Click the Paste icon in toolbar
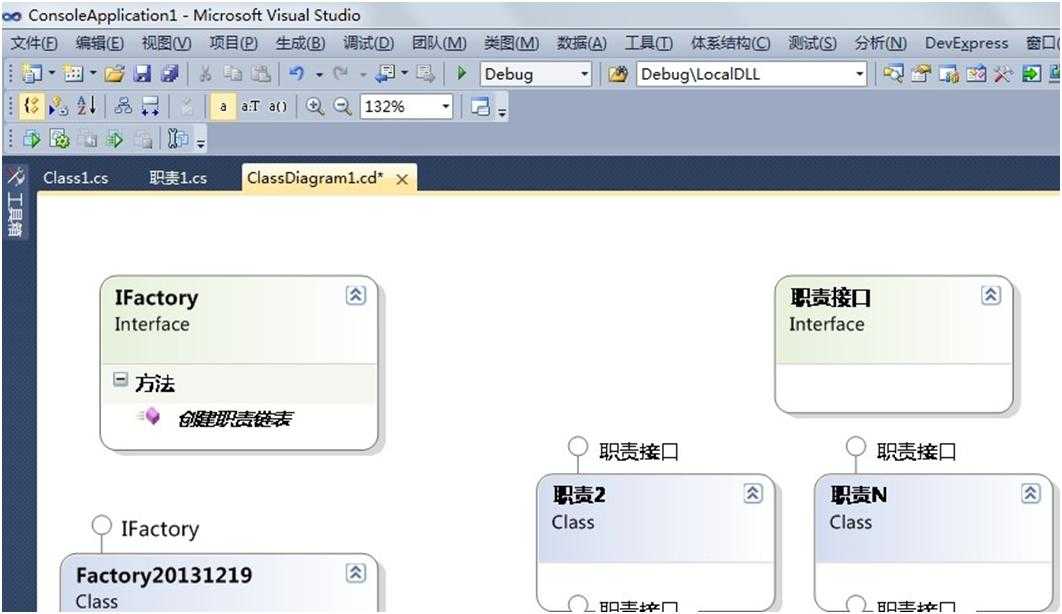 [260, 73]
